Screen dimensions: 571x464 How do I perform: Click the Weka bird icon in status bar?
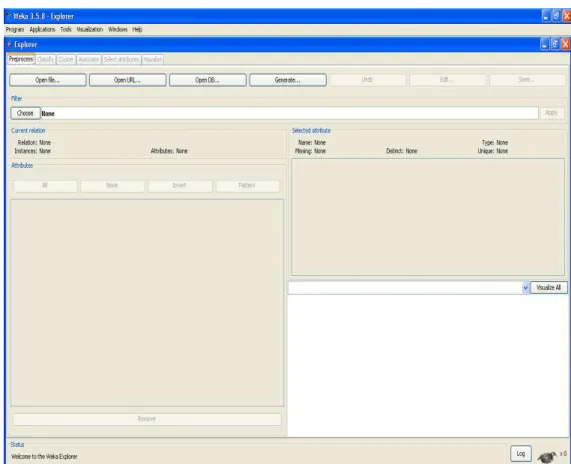pyautogui.click(x=547, y=457)
